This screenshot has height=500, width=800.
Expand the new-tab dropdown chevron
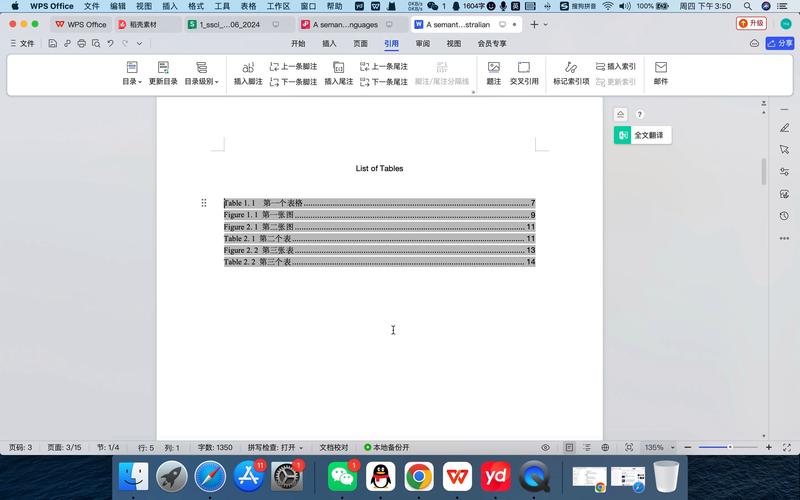coord(545,24)
